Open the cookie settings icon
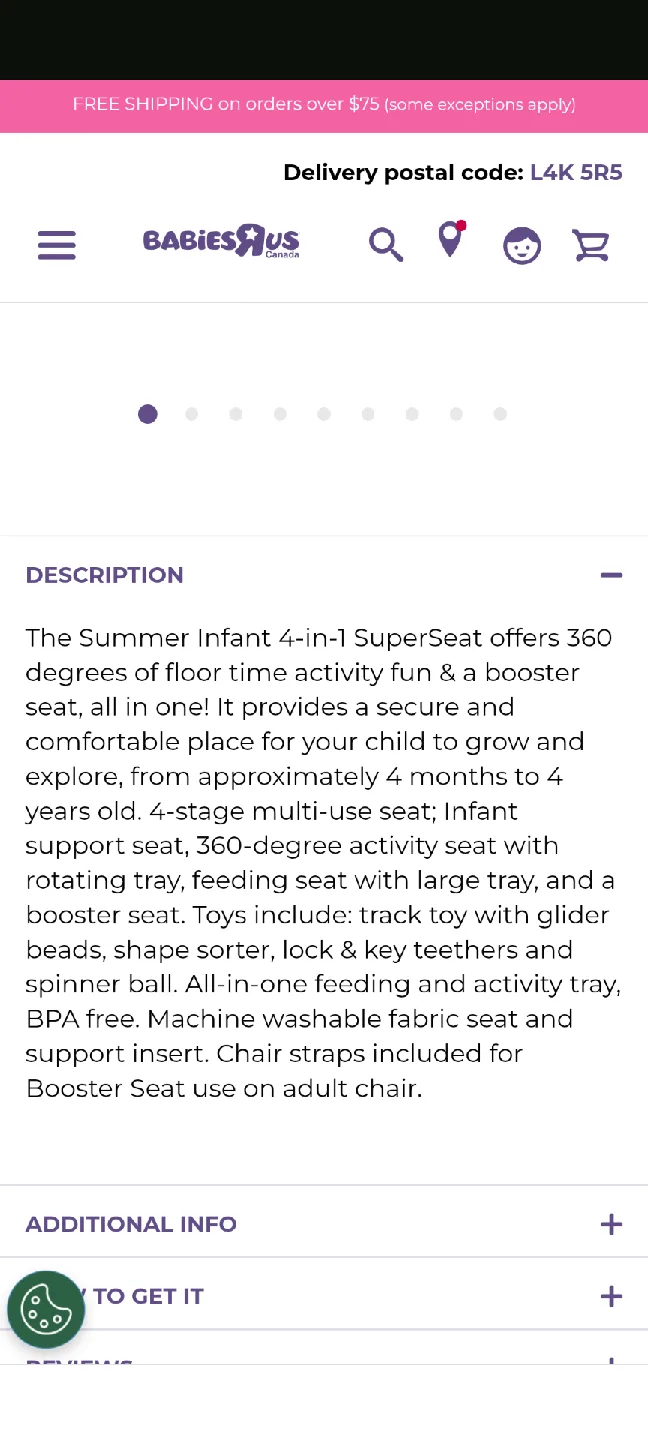The image size is (648, 1440). pos(46,1309)
